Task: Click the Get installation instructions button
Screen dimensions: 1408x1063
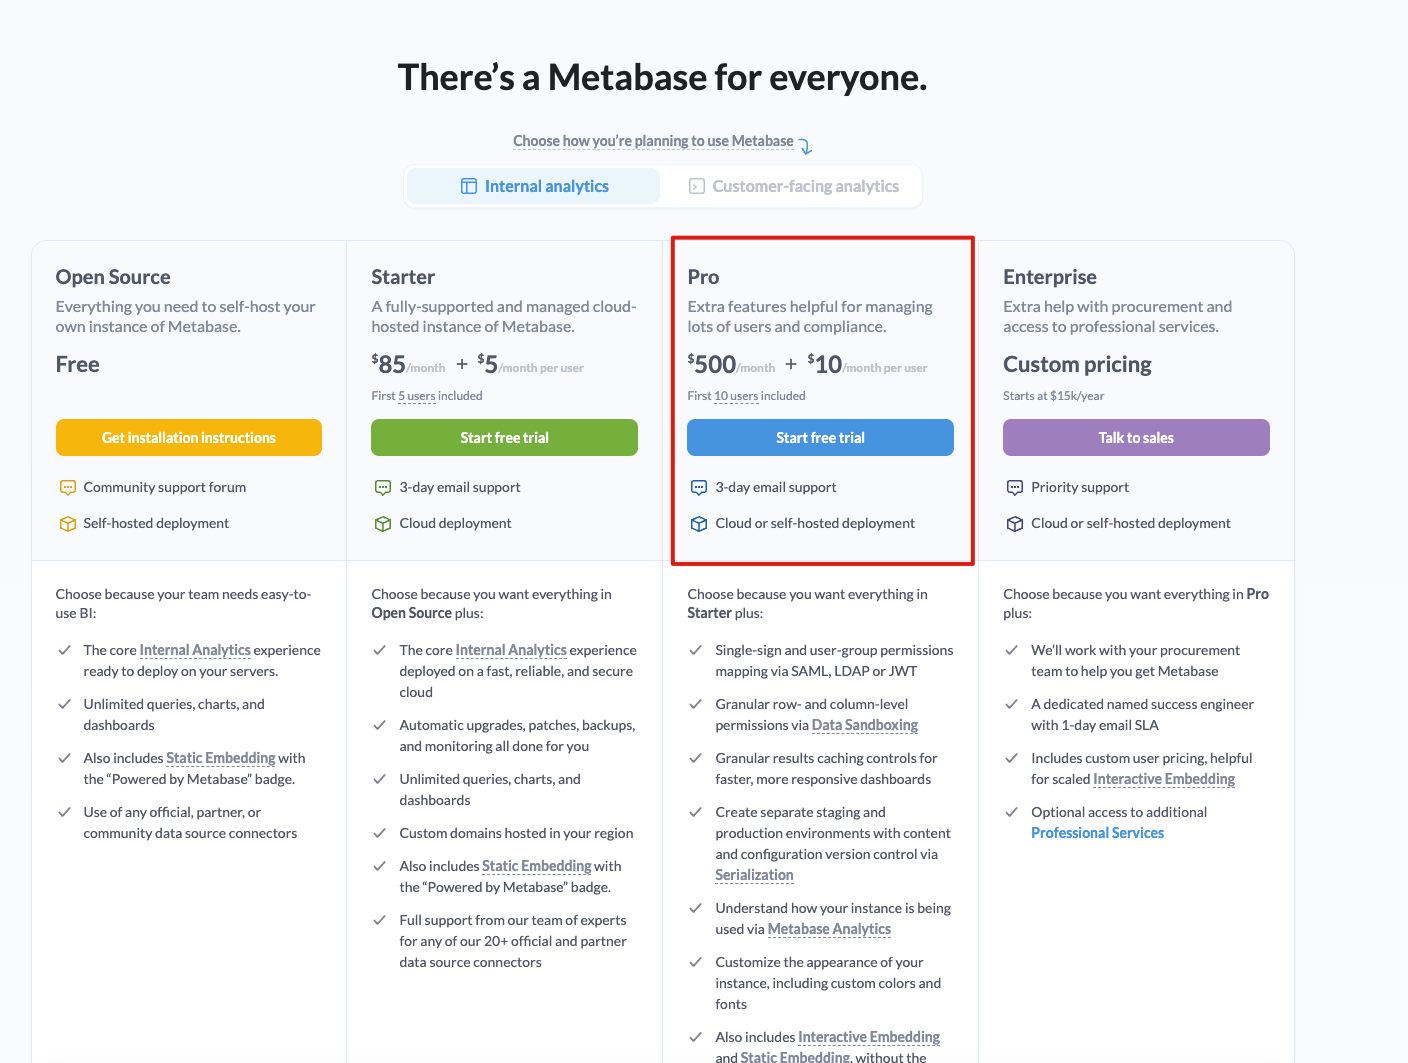Action: [189, 438]
